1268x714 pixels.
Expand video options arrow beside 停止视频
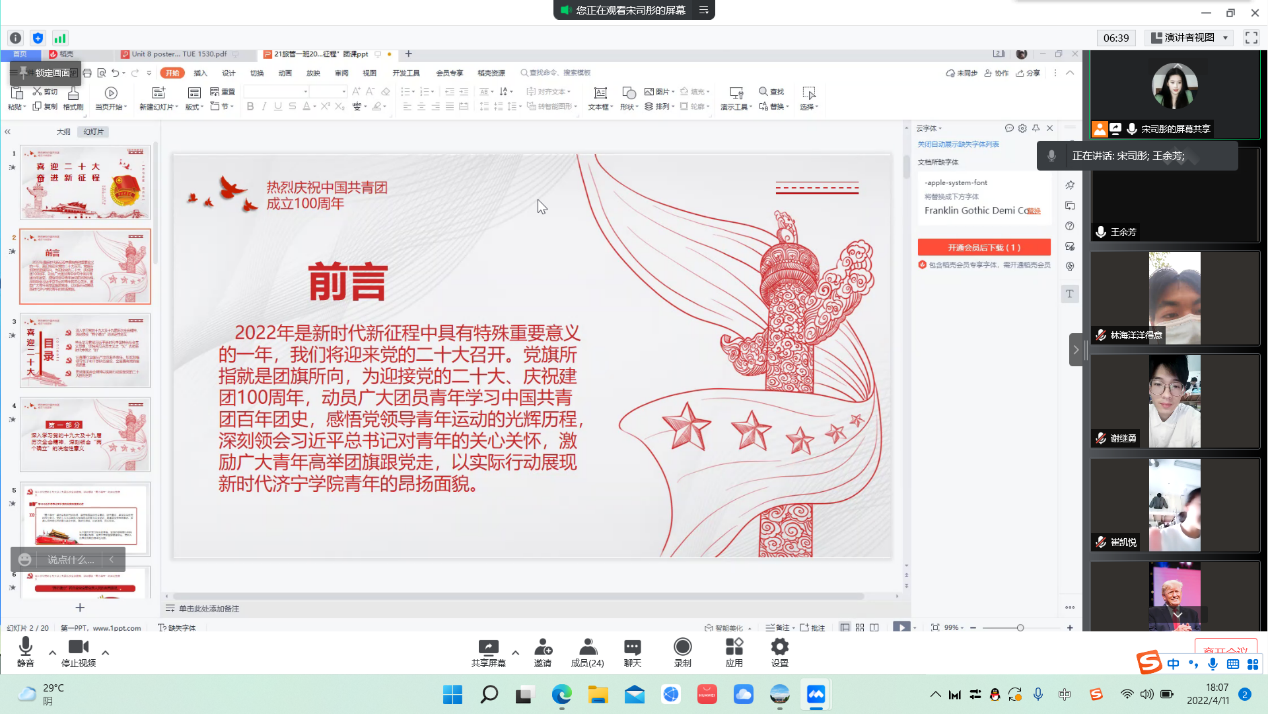[105, 652]
